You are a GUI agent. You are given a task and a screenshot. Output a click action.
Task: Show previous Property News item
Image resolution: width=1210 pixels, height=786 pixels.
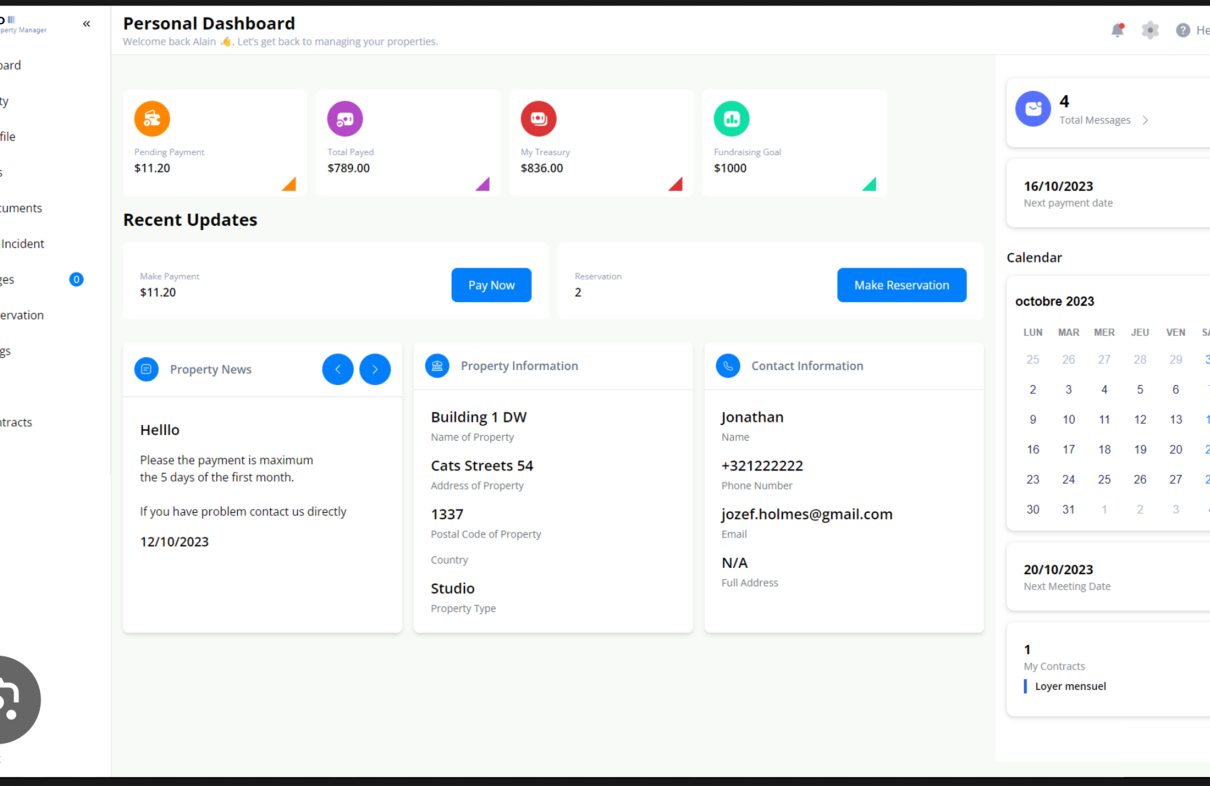[338, 369]
